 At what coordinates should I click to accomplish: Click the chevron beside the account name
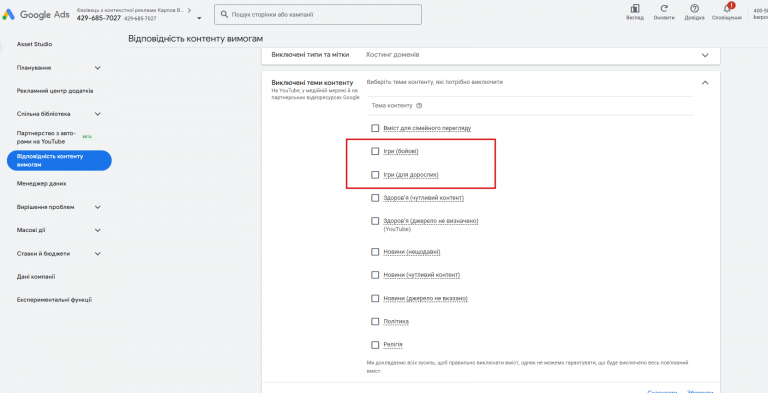pos(190,10)
